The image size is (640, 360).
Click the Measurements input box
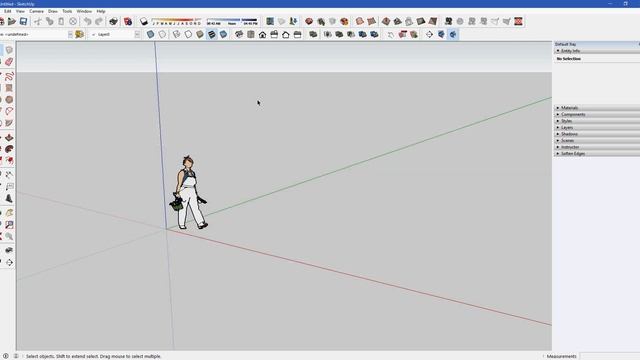[x=610, y=356]
